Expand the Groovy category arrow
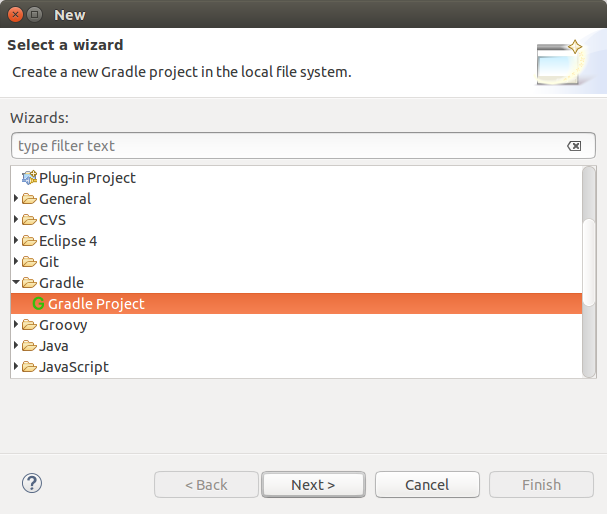607x514 pixels. (16, 324)
